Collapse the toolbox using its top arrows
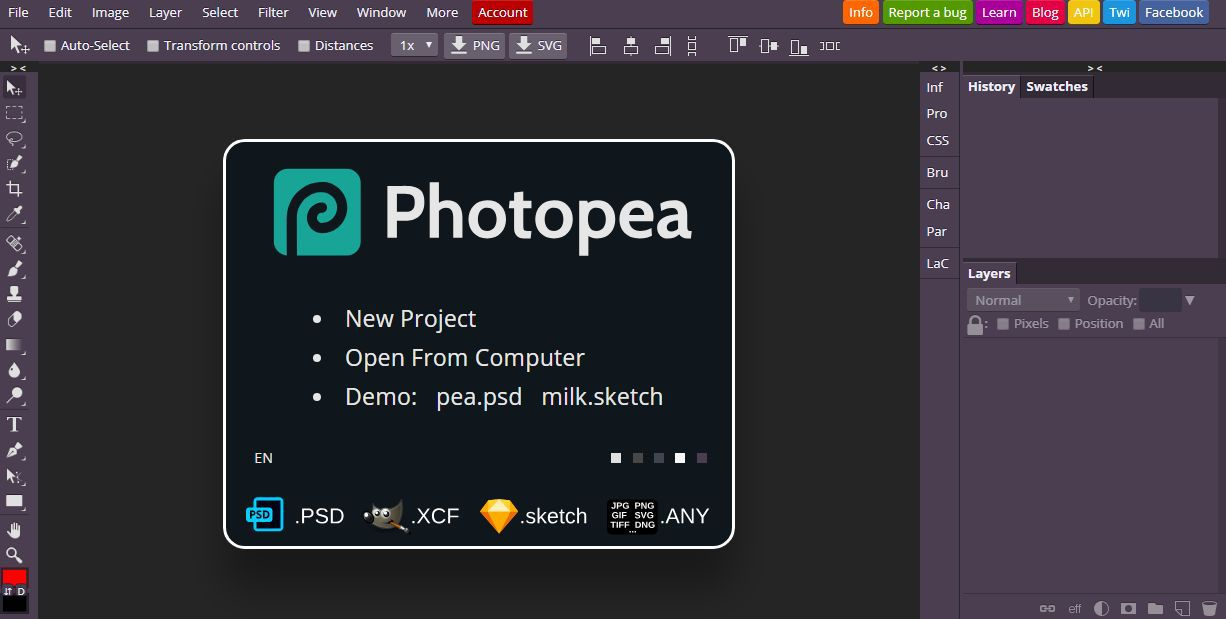Image resolution: width=1226 pixels, height=619 pixels. (18, 68)
